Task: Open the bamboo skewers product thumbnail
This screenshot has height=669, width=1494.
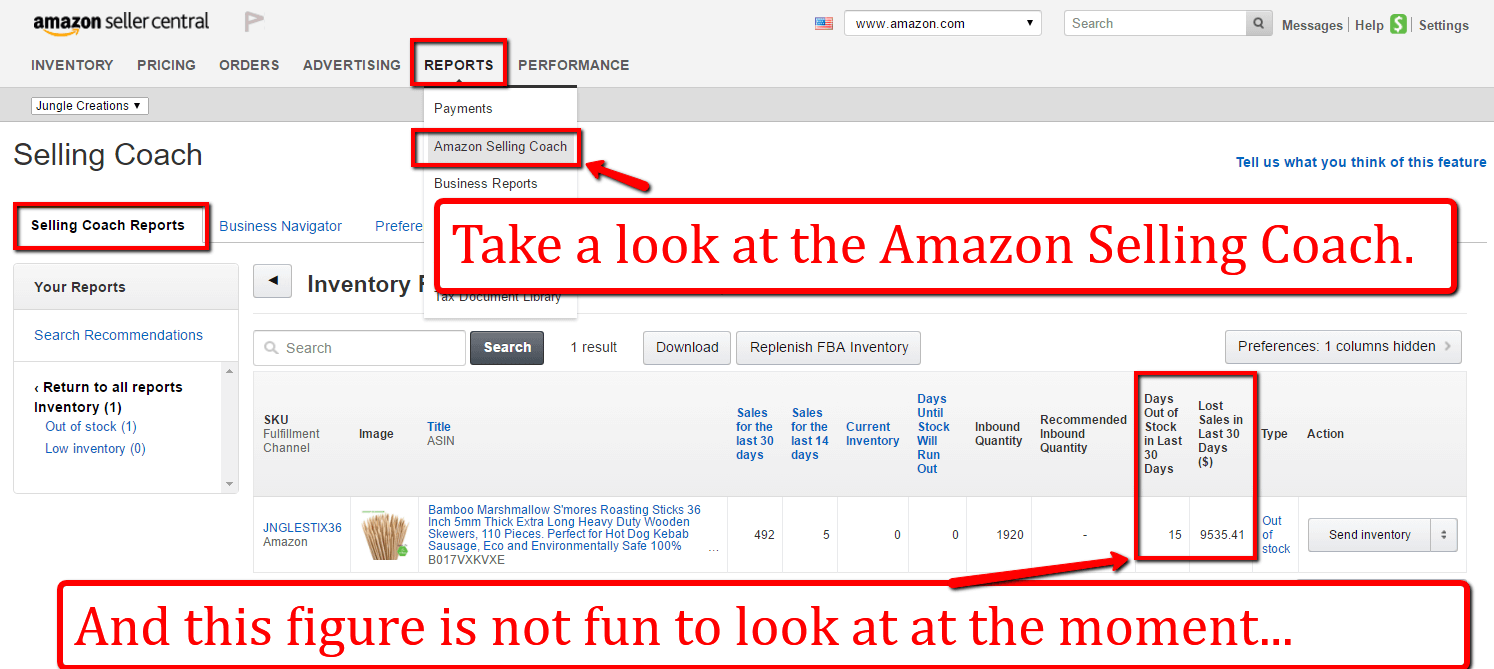Action: (385, 535)
